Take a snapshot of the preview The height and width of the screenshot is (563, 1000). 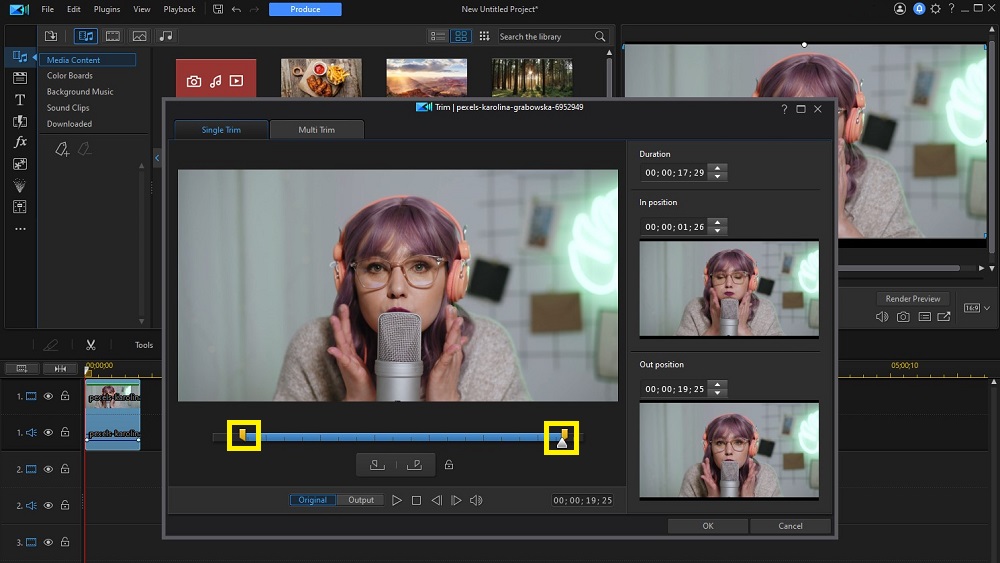[x=903, y=317]
